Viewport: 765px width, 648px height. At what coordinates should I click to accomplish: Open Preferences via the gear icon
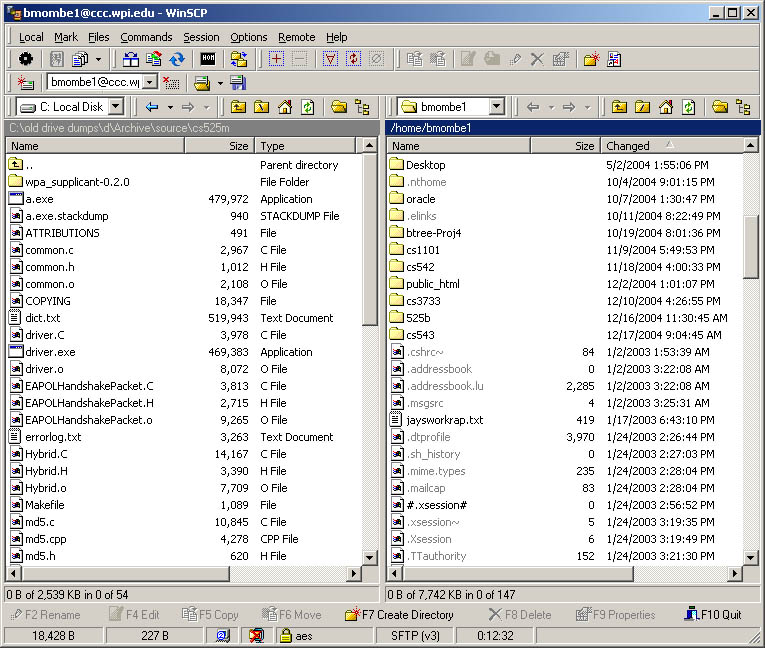point(26,60)
